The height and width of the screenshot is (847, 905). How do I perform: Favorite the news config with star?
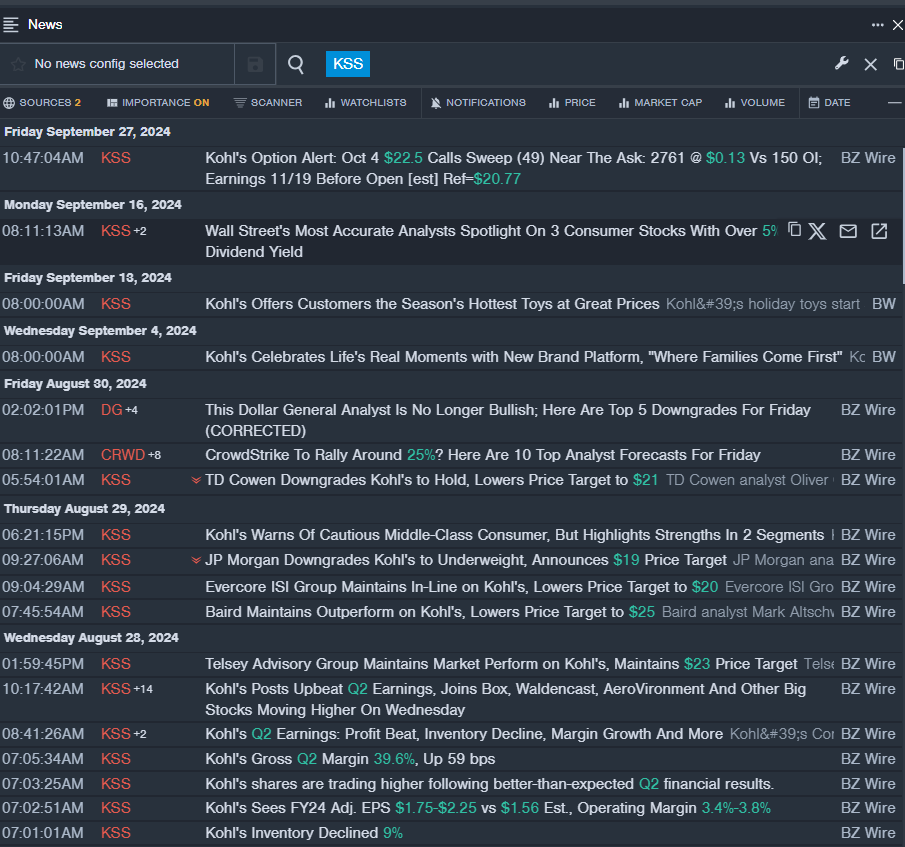pos(18,64)
